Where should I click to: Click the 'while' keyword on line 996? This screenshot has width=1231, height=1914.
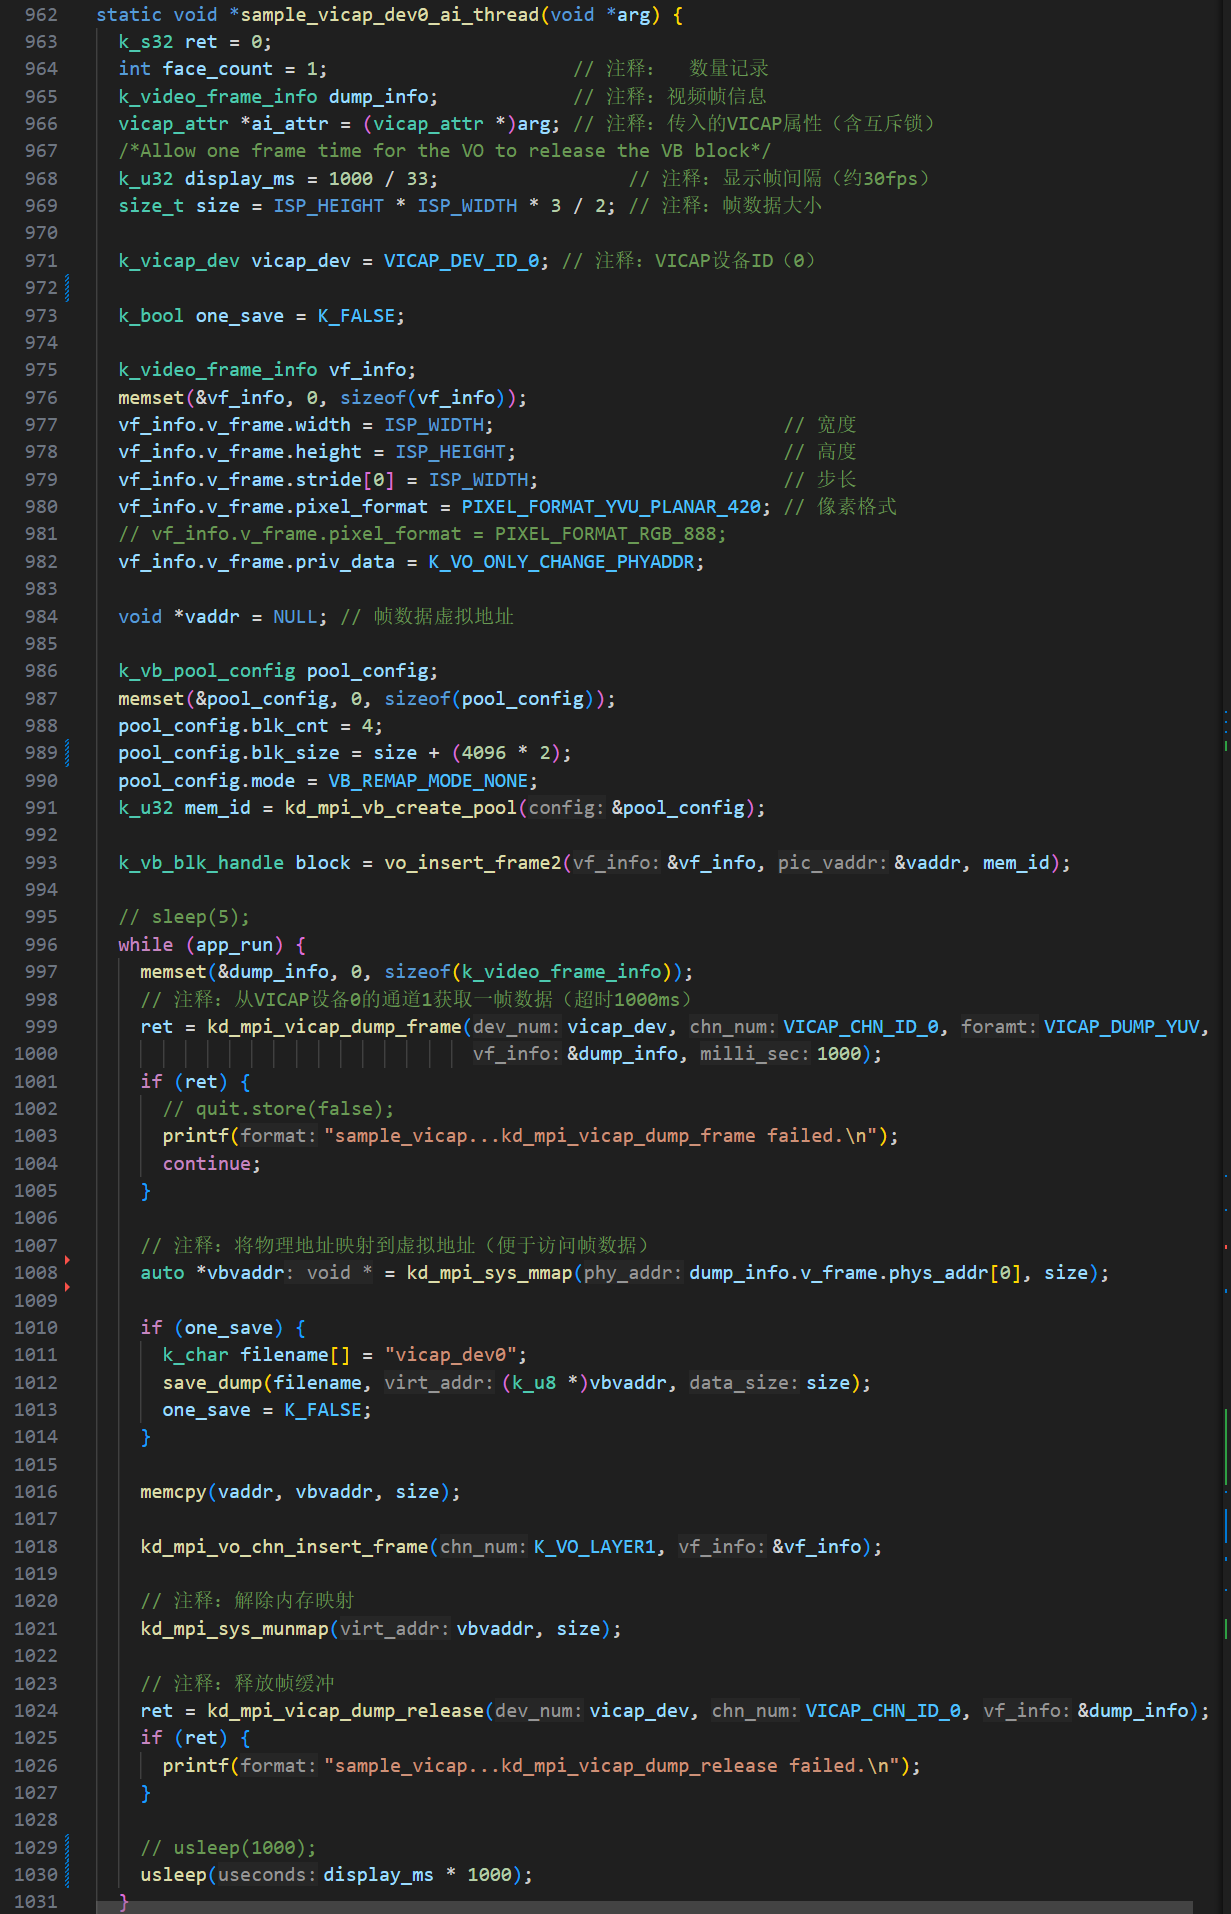[x=145, y=945]
